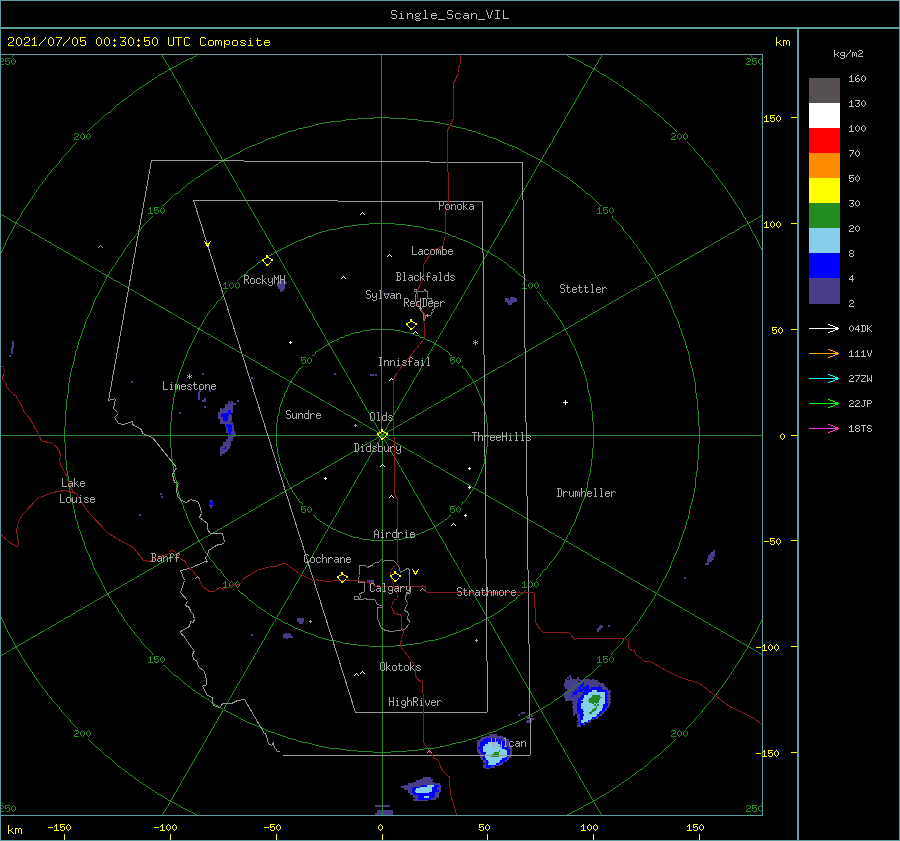Click the Ponoka town label
The height and width of the screenshot is (841, 900).
456,206
